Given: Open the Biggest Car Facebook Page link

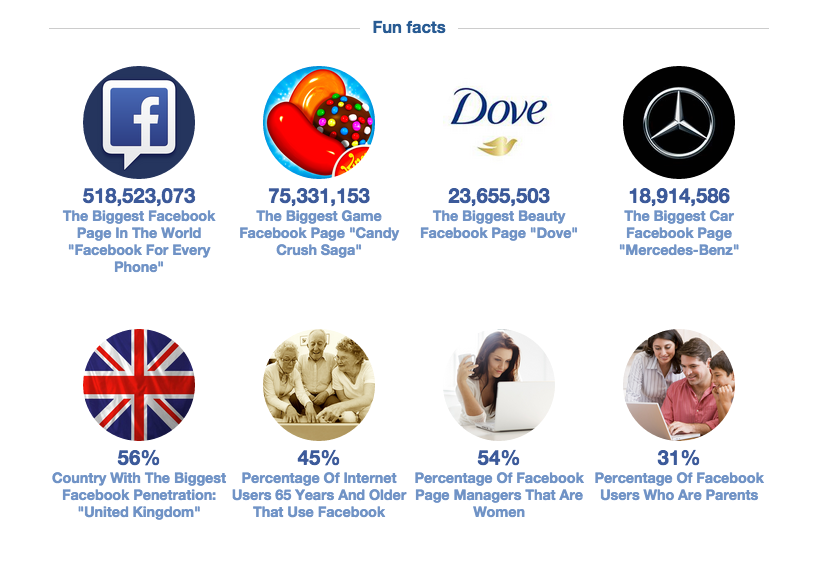Looking at the screenshot, I should pyautogui.click(x=679, y=233).
